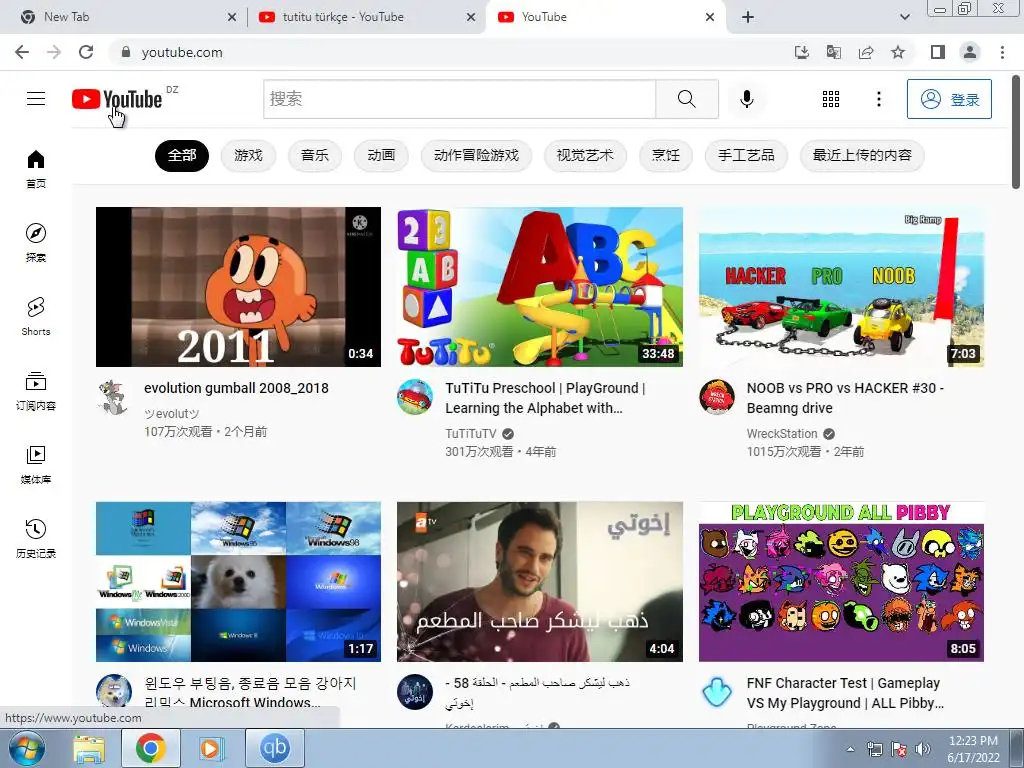Screen dimensions: 1024x768
Task: Open the WreckStation channel name
Action: (x=782, y=434)
